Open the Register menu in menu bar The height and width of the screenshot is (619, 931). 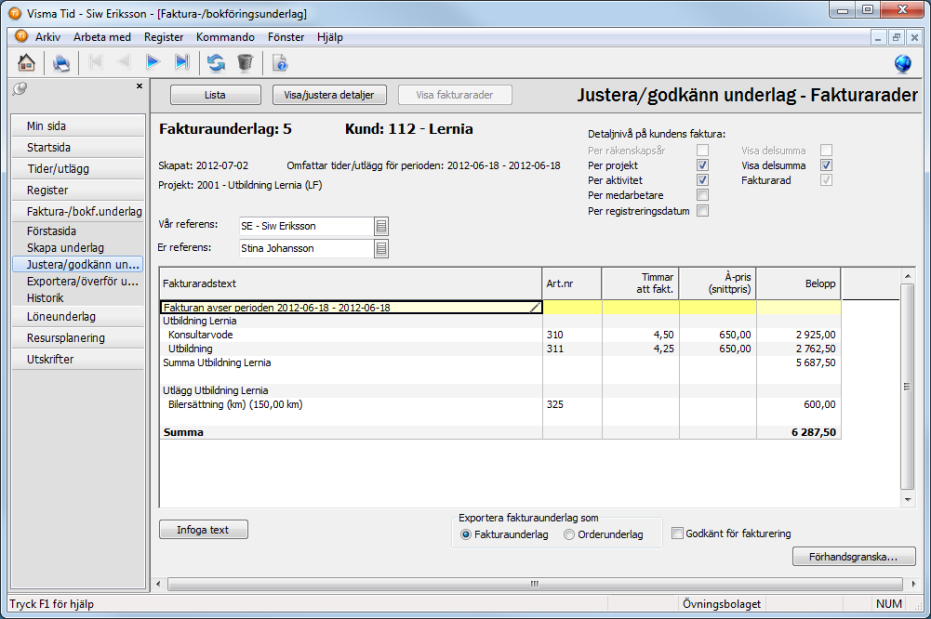[x=163, y=37]
